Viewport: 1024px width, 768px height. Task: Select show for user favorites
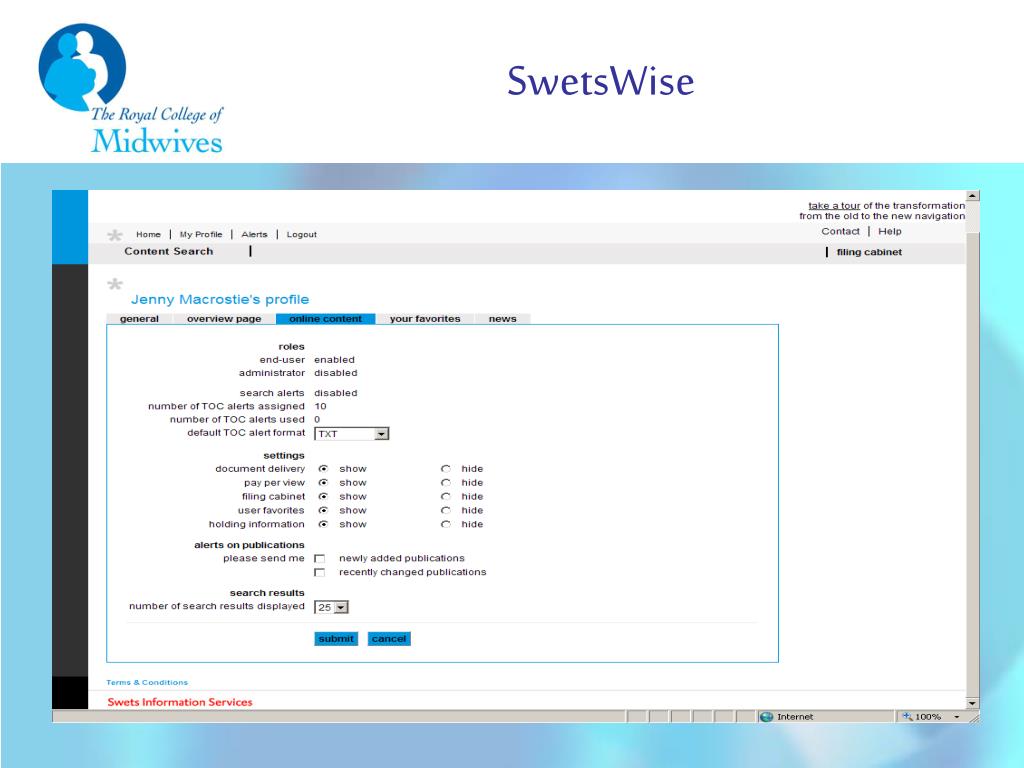click(323, 510)
